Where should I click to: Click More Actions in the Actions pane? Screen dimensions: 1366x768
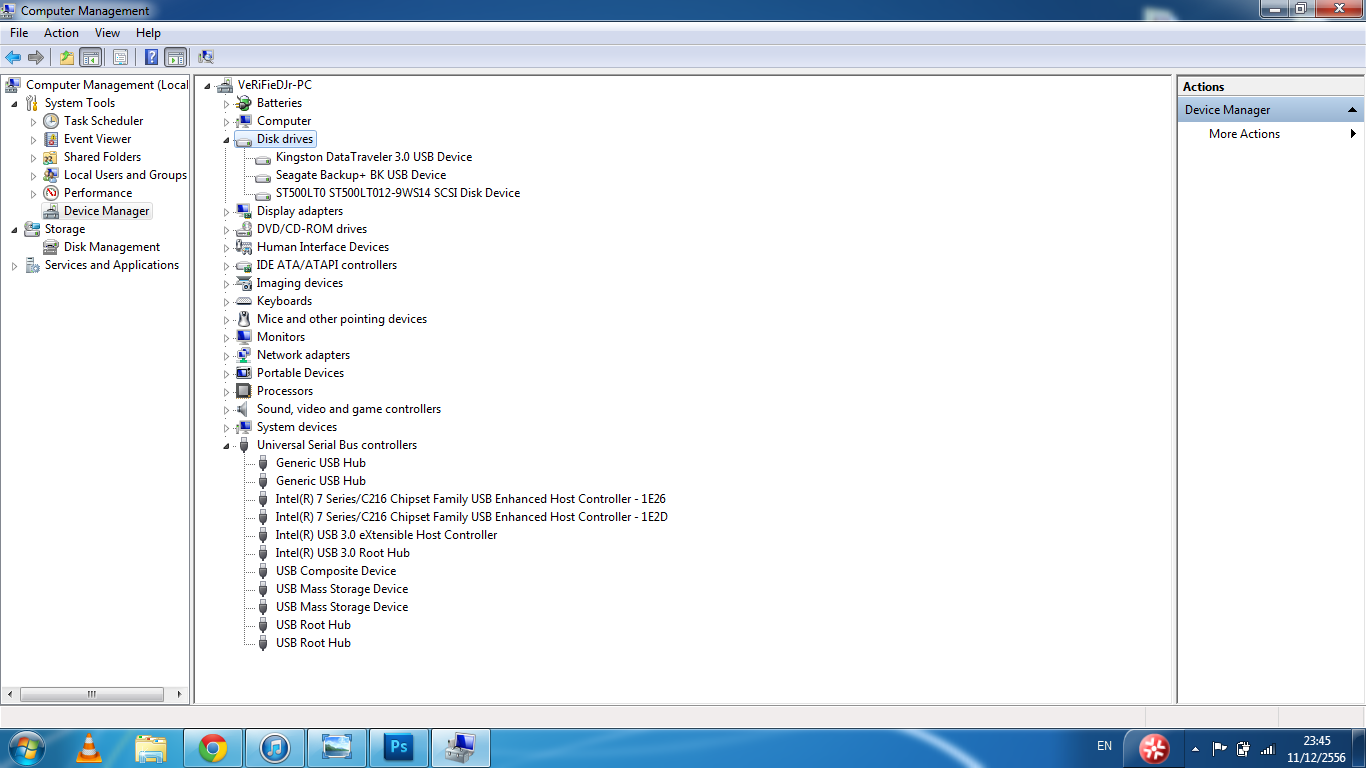click(x=1244, y=134)
